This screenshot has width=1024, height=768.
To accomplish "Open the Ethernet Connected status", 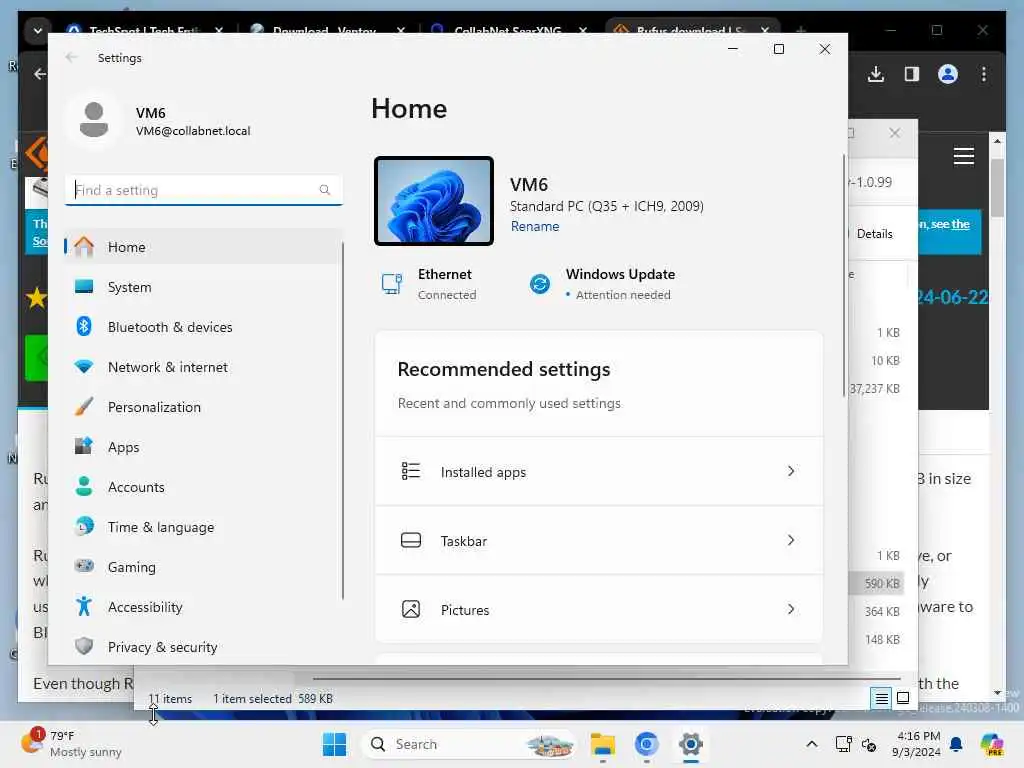I will (x=429, y=284).
